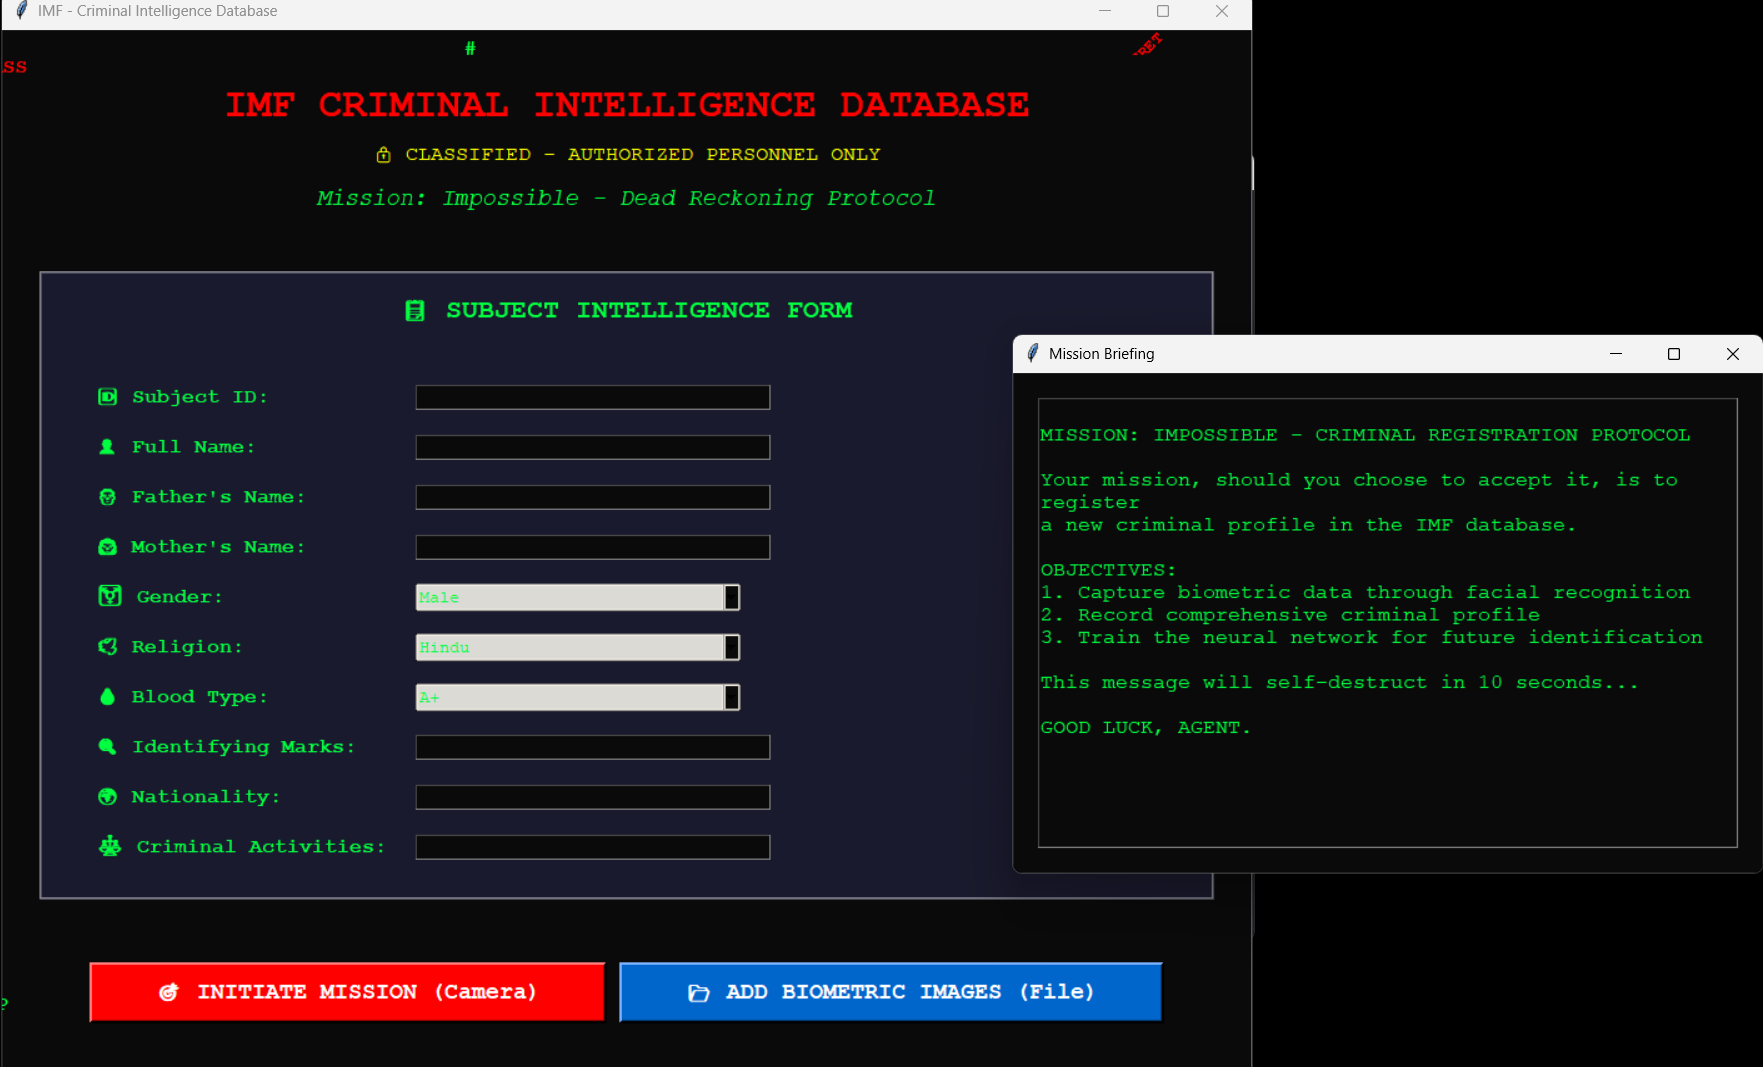Click the CLASSIFIED - AUTHORIZED PERSONNEL ONLY text
1763x1067 pixels.
pyautogui.click(x=643, y=155)
